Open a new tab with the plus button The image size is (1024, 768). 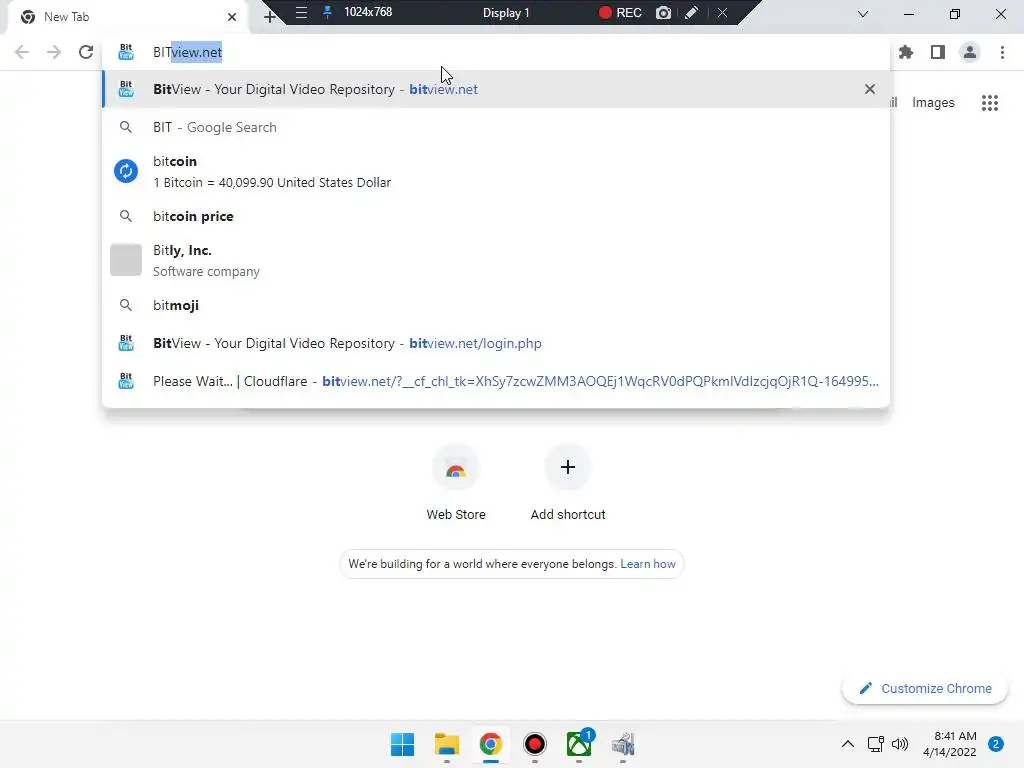click(270, 17)
